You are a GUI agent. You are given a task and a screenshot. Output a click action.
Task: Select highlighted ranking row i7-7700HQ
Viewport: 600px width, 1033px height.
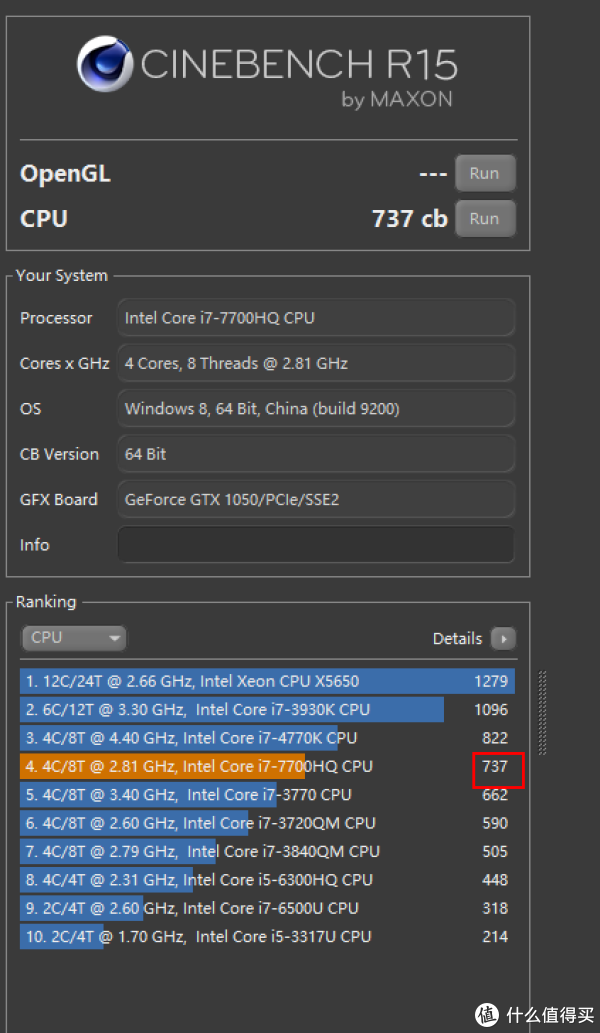click(267, 766)
